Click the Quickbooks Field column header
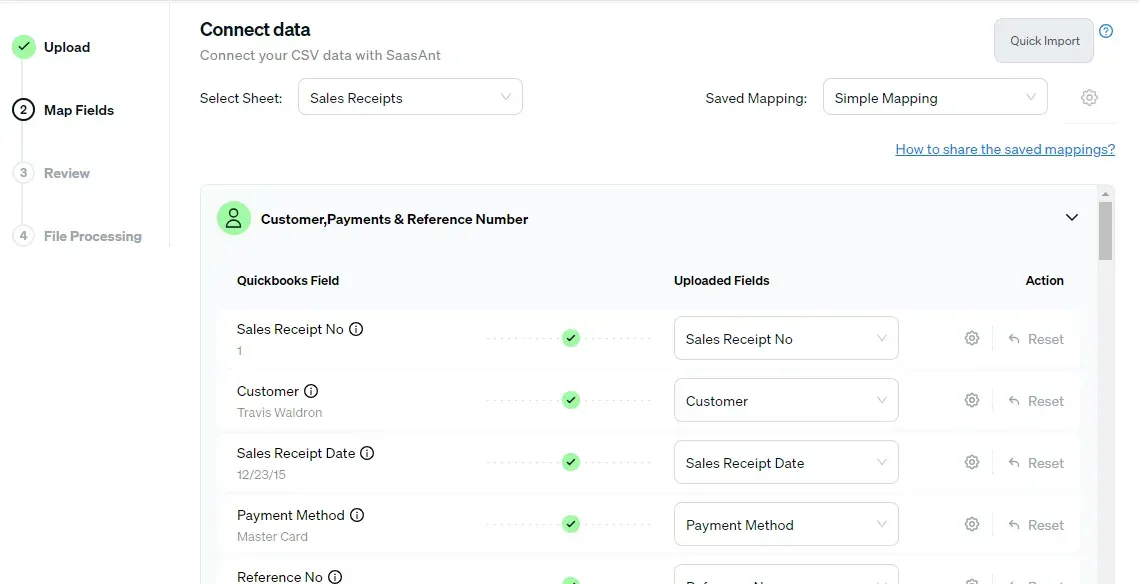This screenshot has height=584, width=1139. (x=288, y=280)
